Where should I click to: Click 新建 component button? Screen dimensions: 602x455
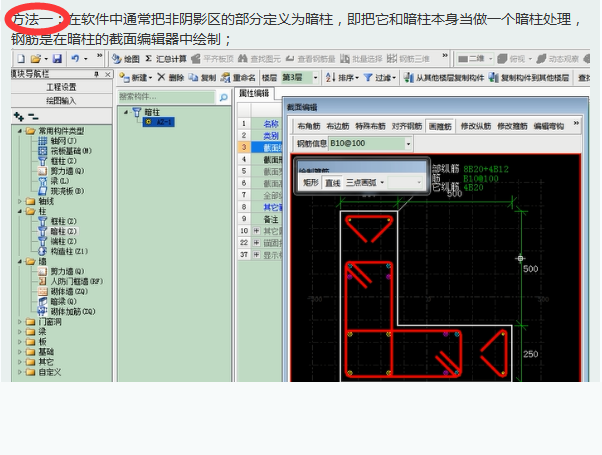135,78
